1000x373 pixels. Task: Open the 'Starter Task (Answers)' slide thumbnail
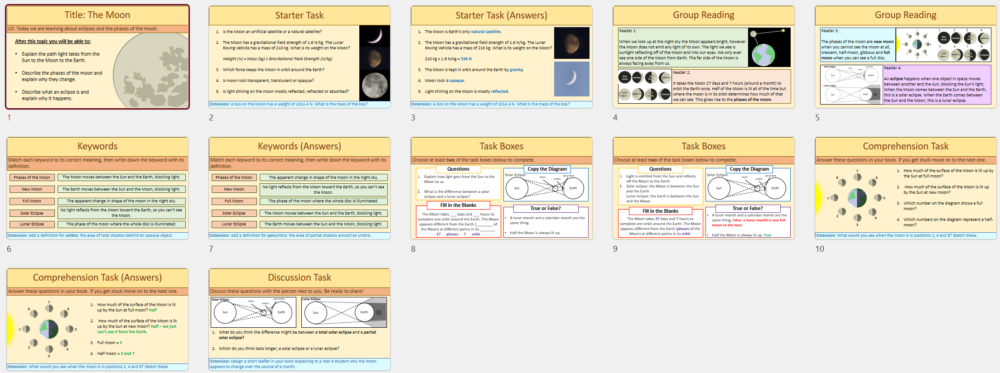coord(502,57)
